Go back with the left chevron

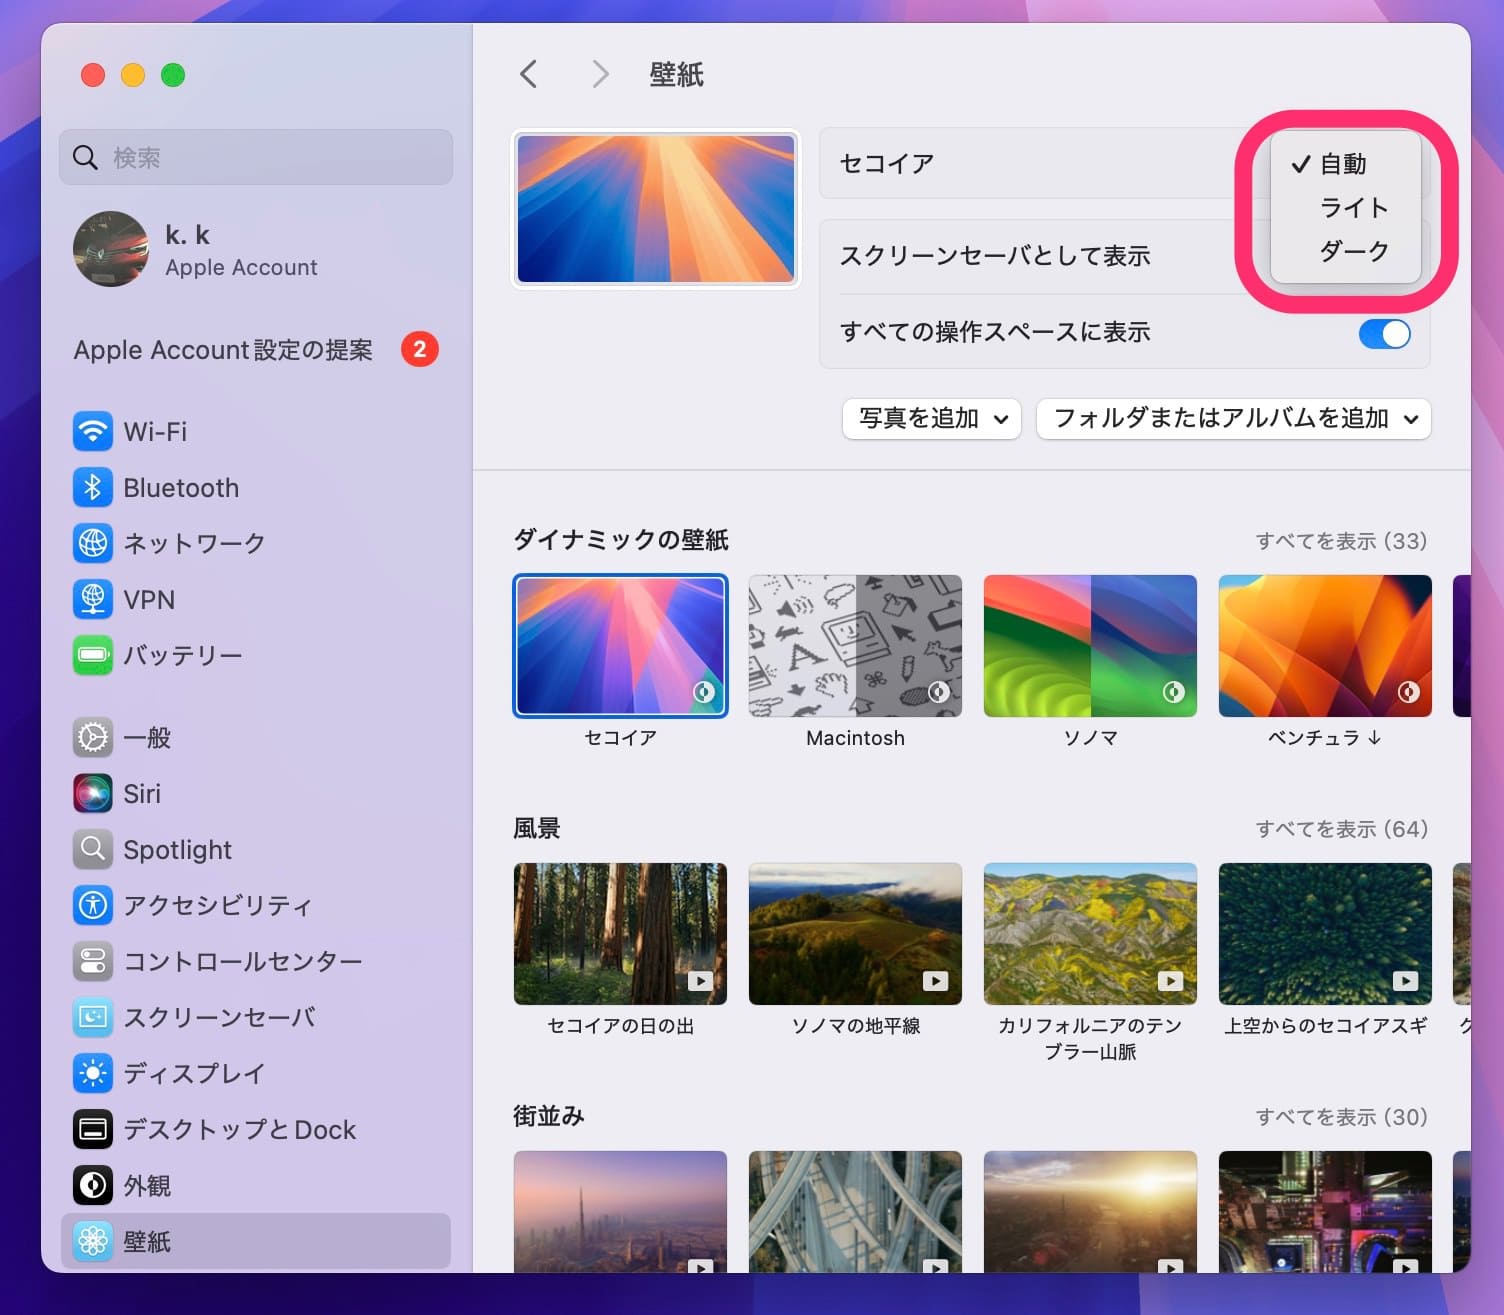tap(529, 74)
